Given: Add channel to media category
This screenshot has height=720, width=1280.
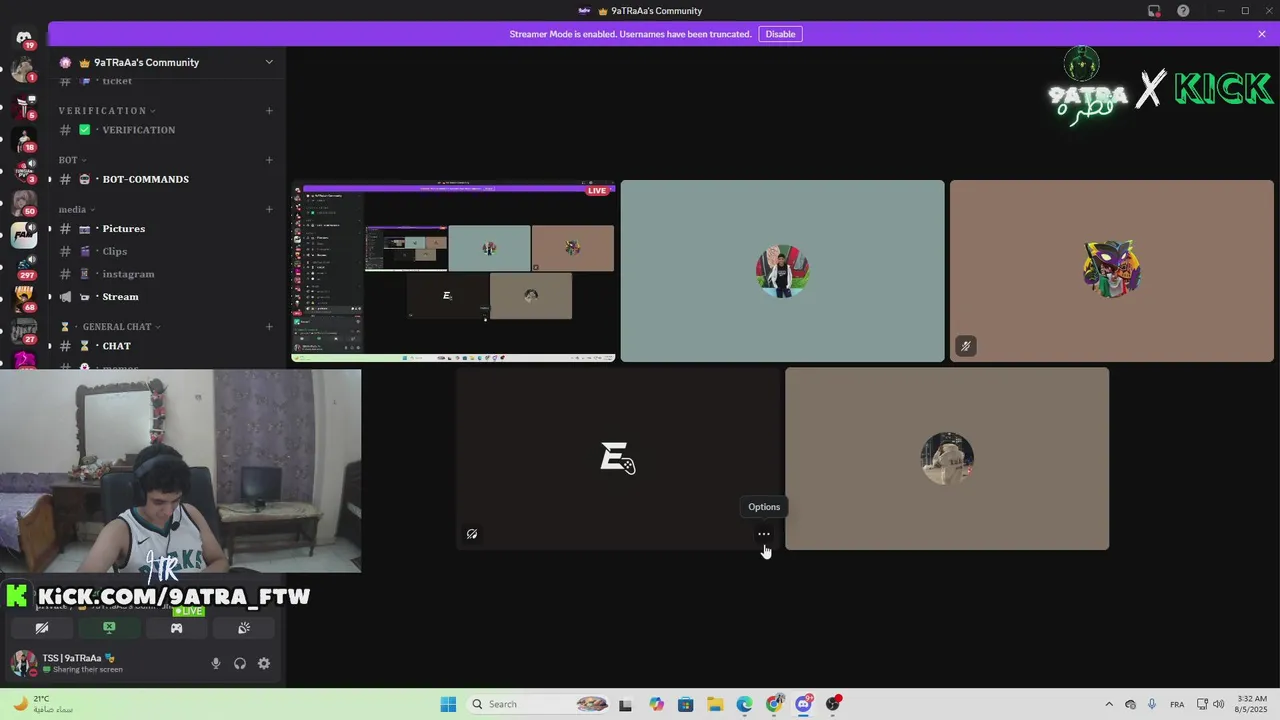Looking at the screenshot, I should click(269, 209).
